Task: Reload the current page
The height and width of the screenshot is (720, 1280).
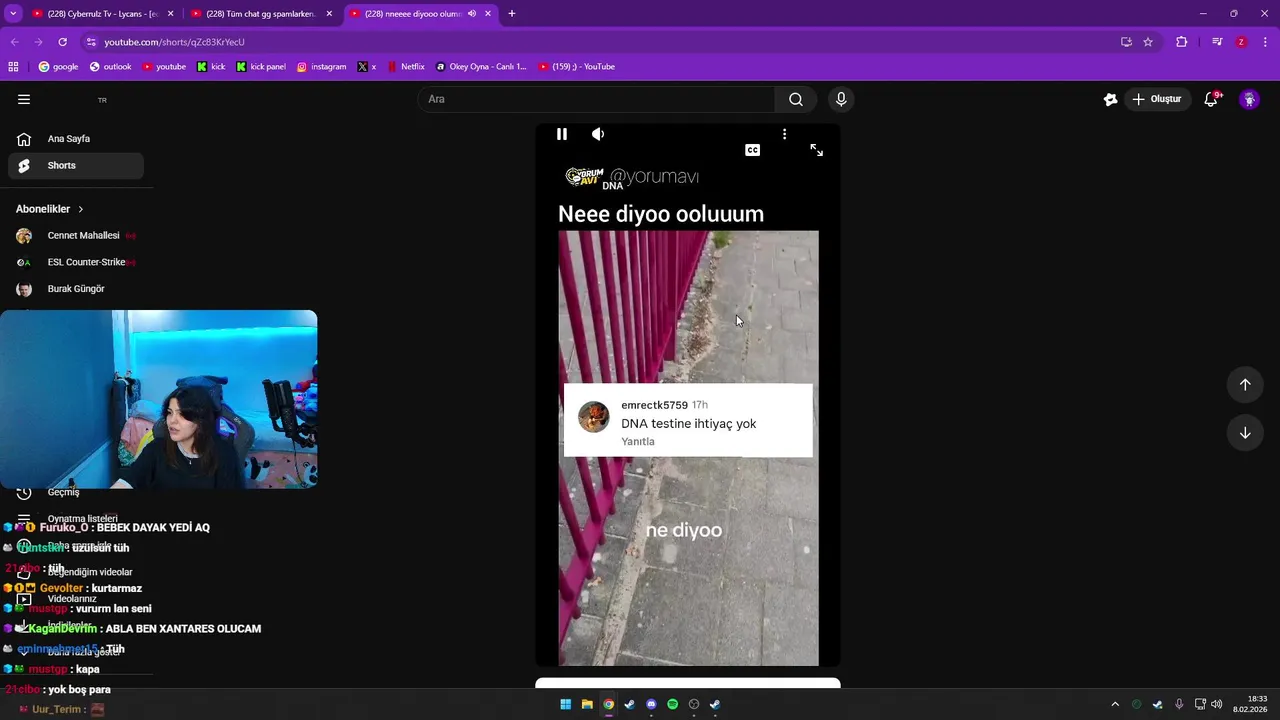Action: [62, 42]
